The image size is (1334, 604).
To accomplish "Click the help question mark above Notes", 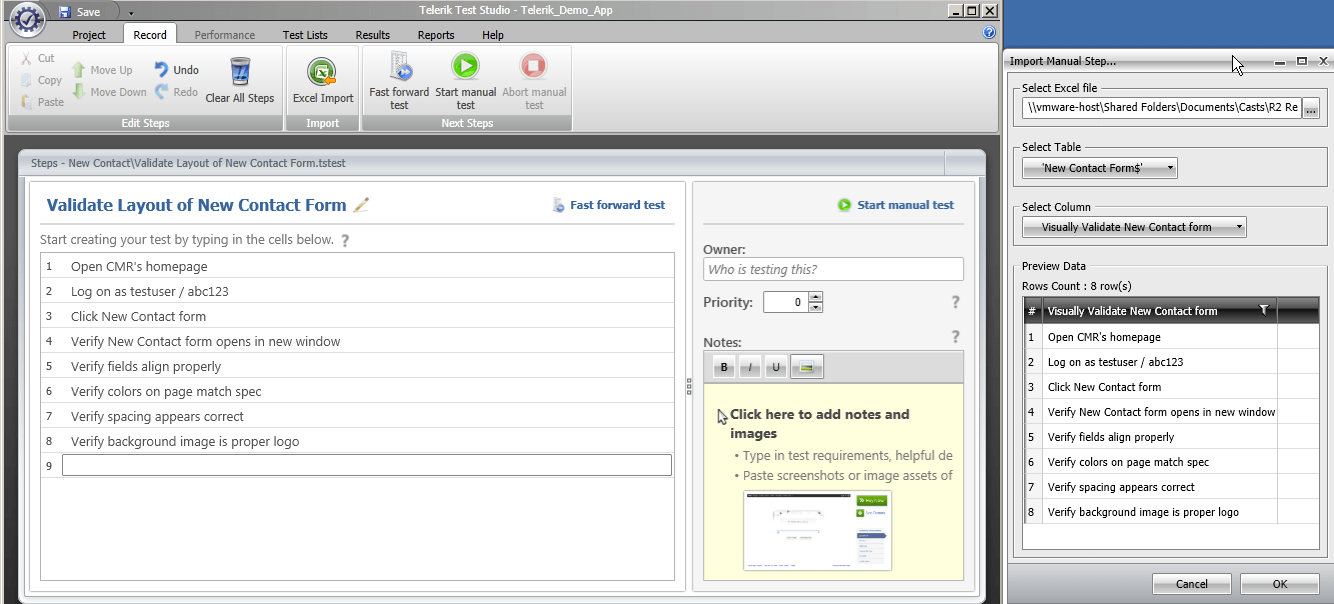I will pyautogui.click(x=956, y=337).
